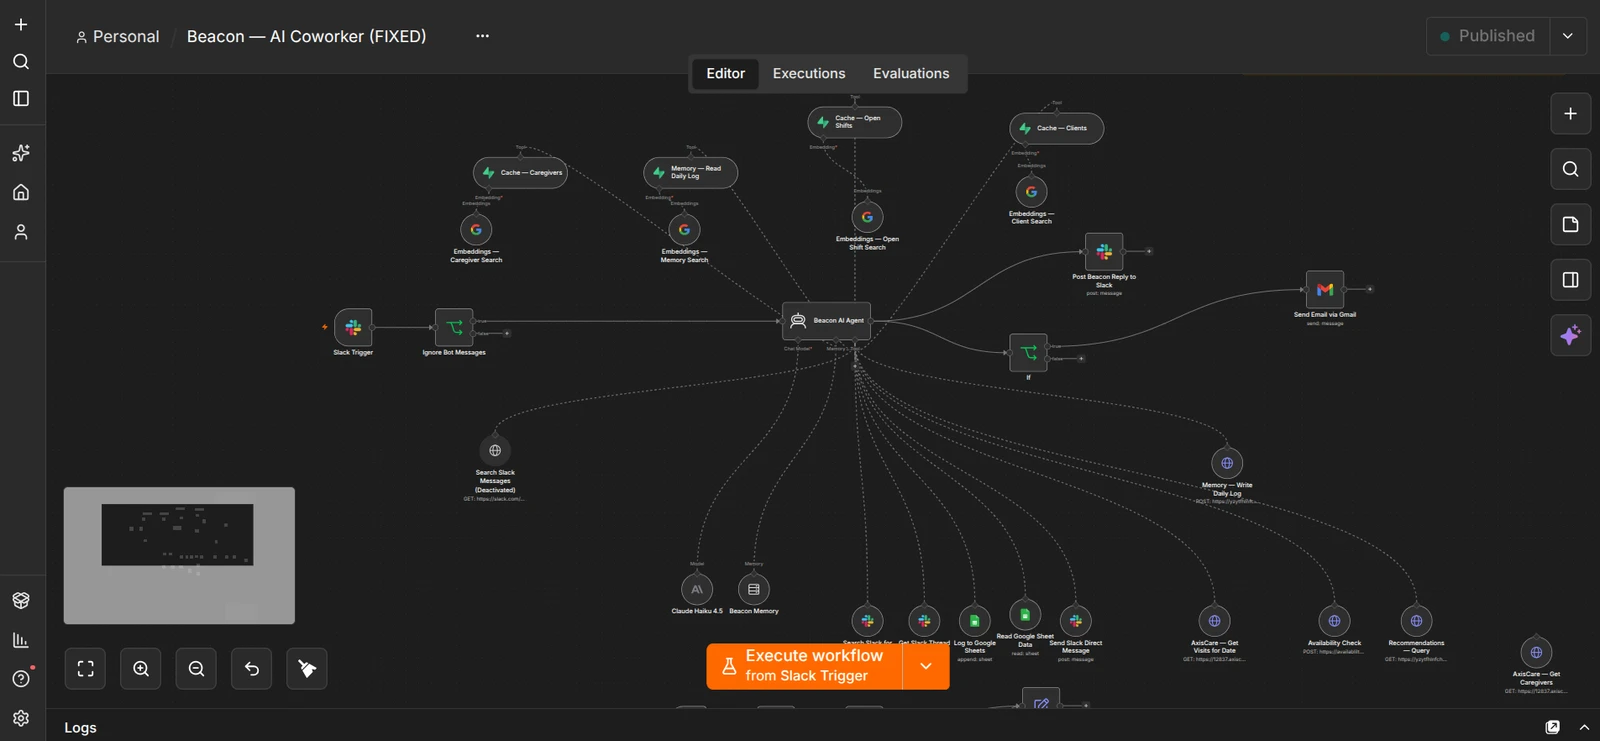Select the Availability Check node

point(1334,621)
